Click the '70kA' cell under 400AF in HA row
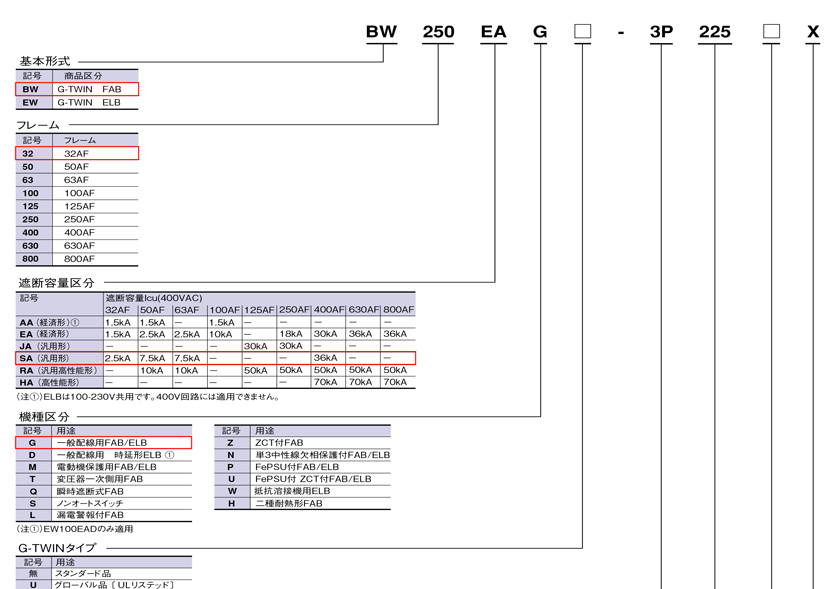The width and height of the screenshot is (830, 589). point(326,382)
